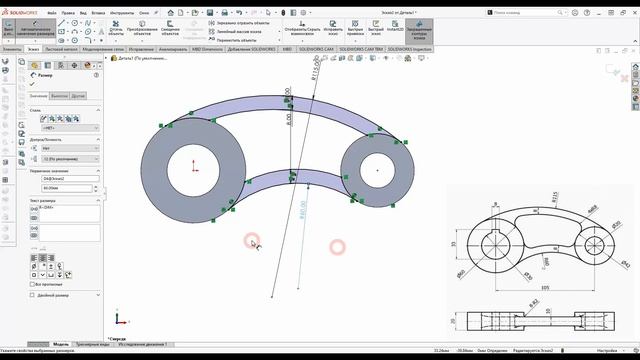
Task: Click Mirror Entities (Зеркально отразить объекты)
Action: click(x=239, y=23)
